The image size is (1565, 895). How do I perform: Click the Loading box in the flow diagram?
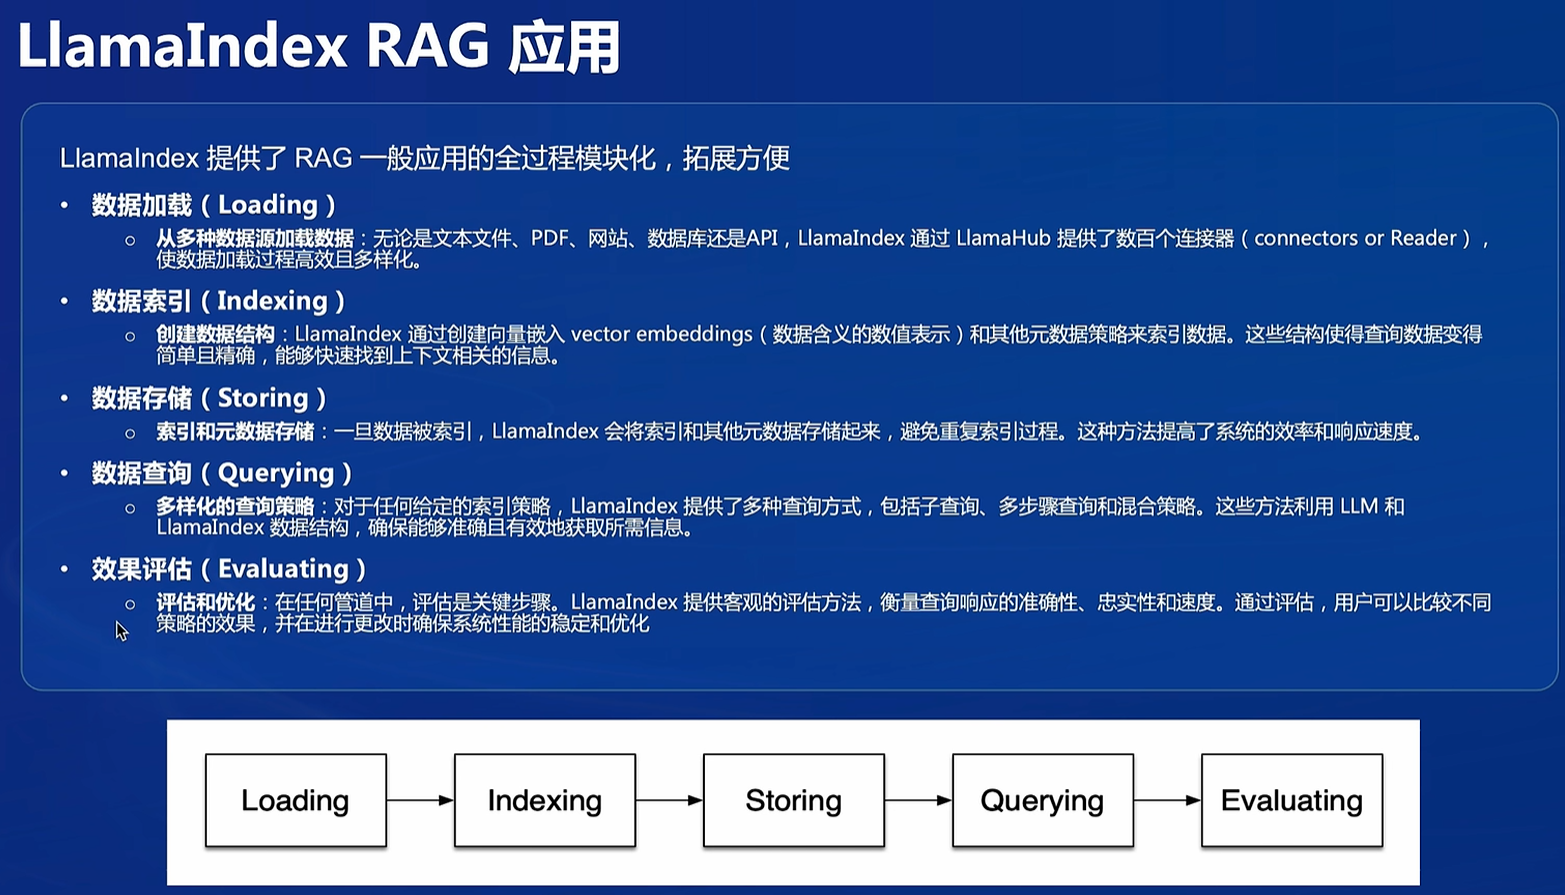295,800
